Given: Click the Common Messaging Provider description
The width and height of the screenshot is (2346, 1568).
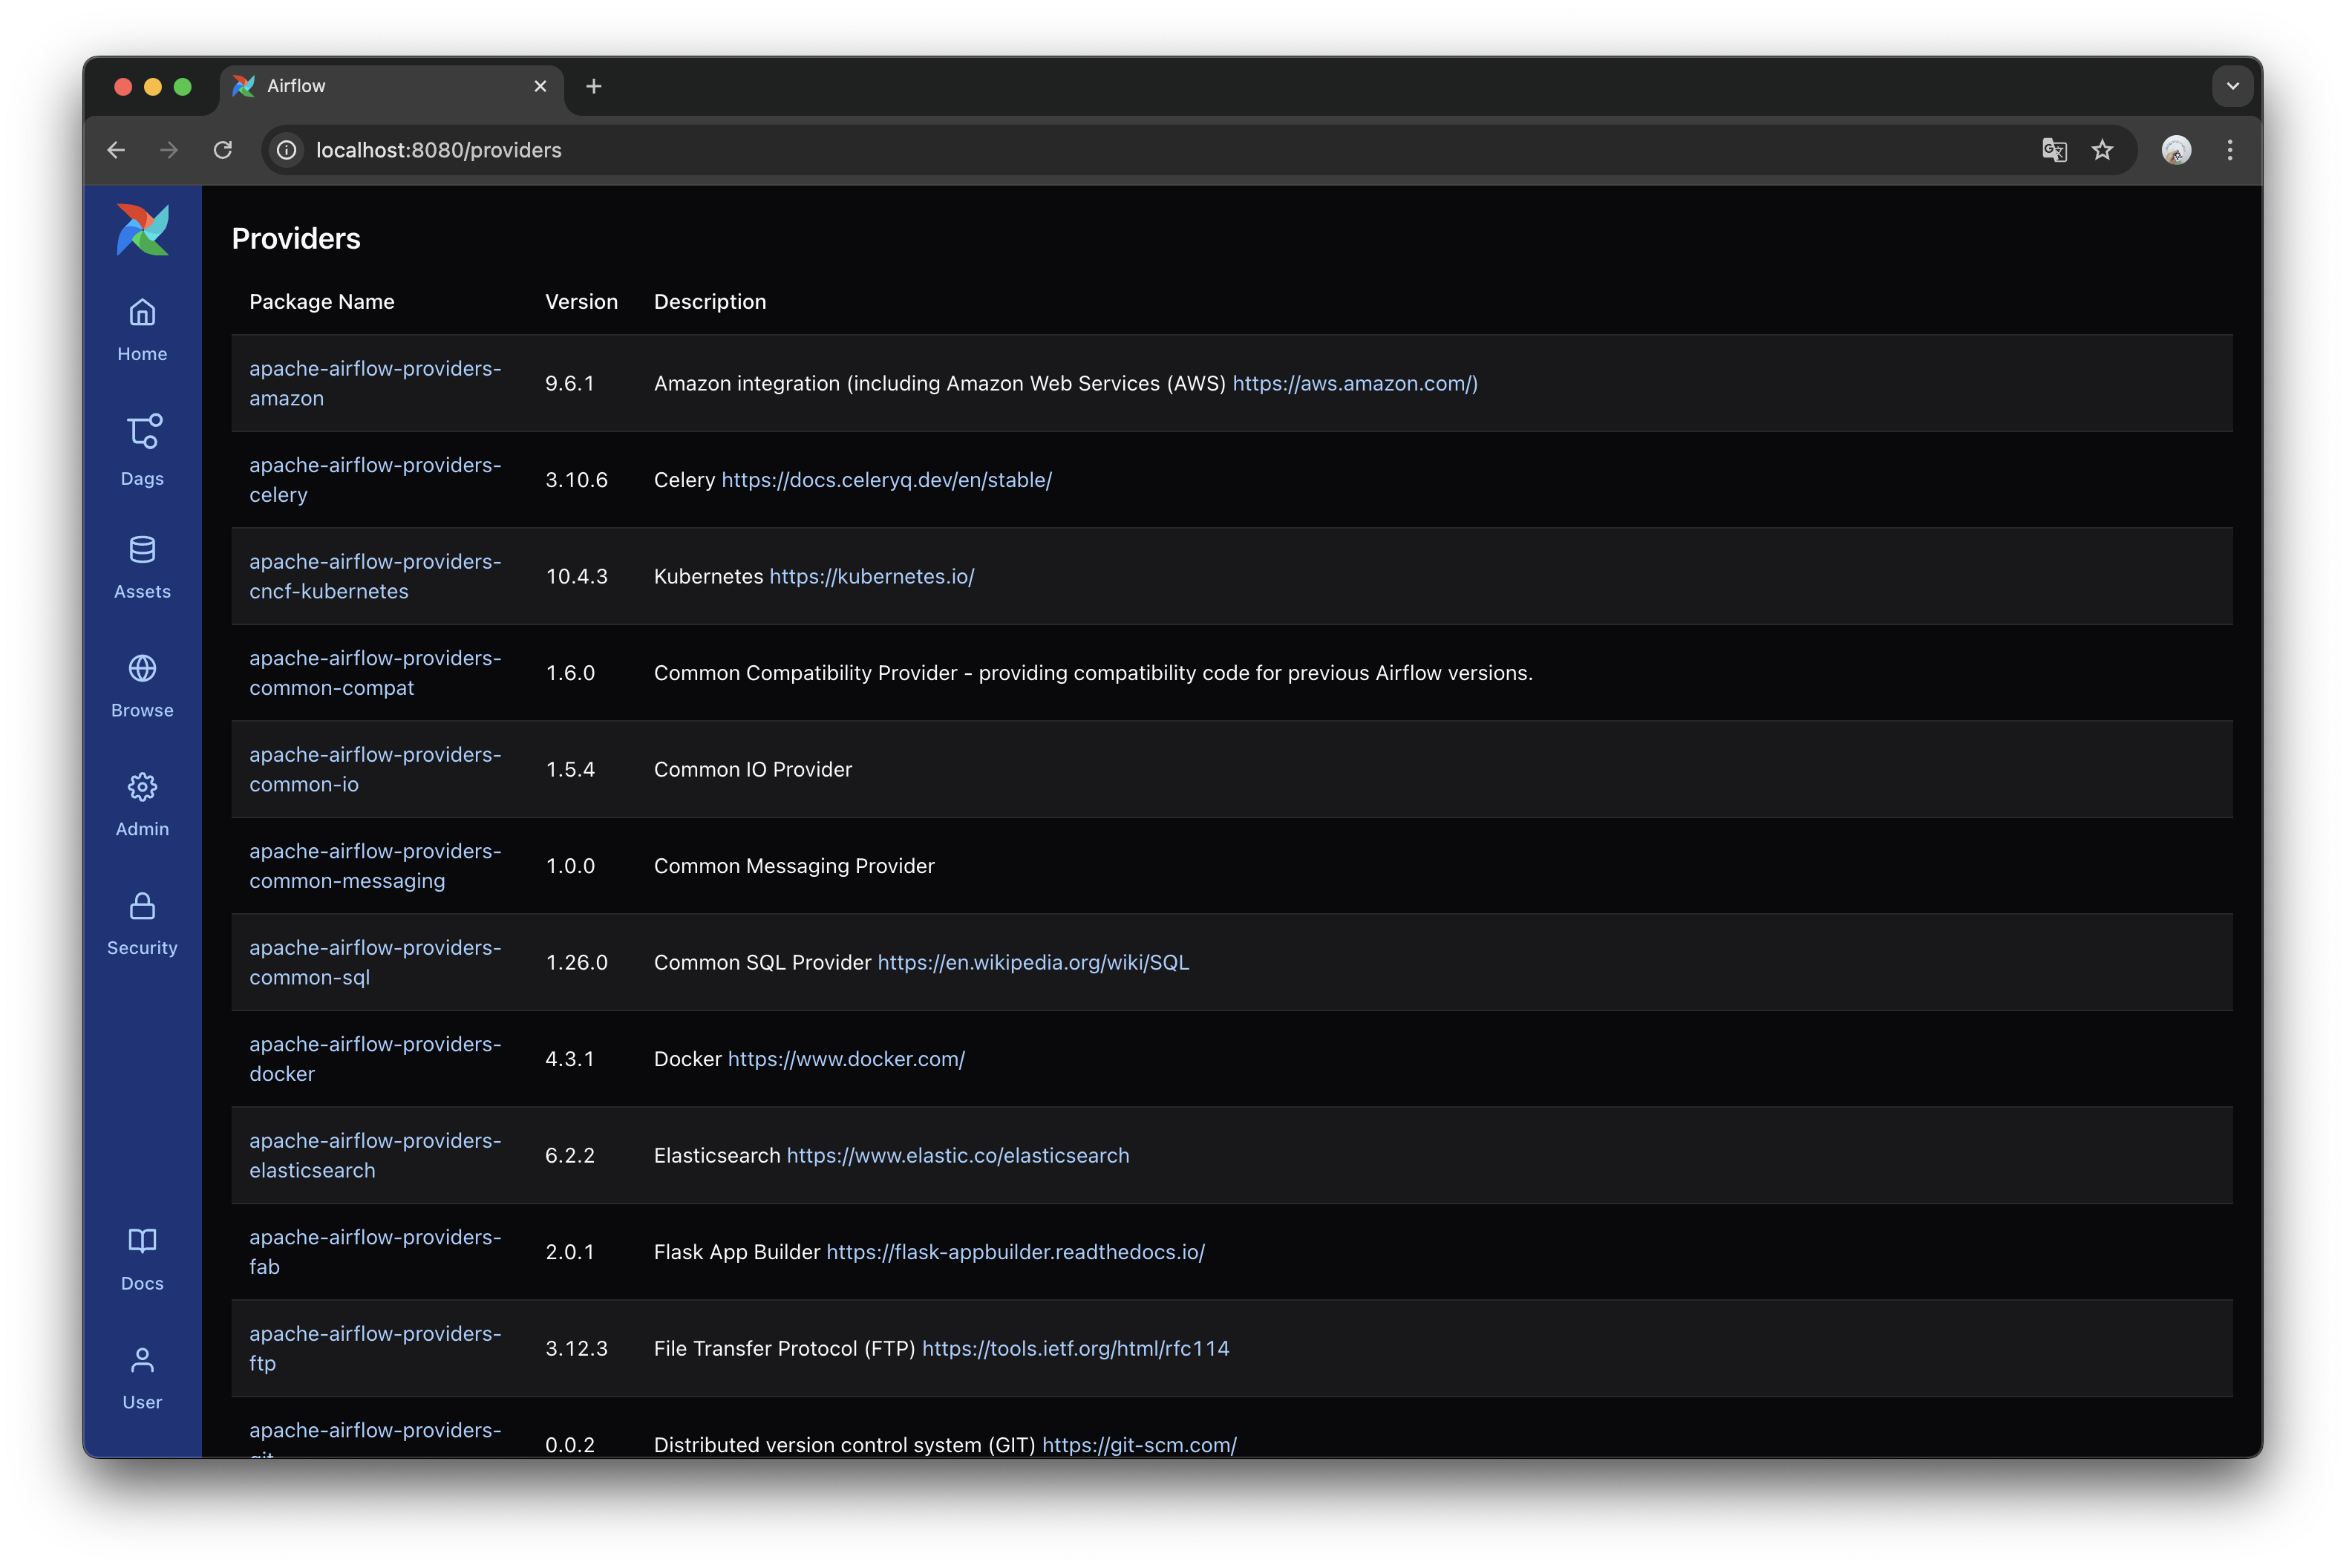Looking at the screenshot, I should (x=794, y=866).
